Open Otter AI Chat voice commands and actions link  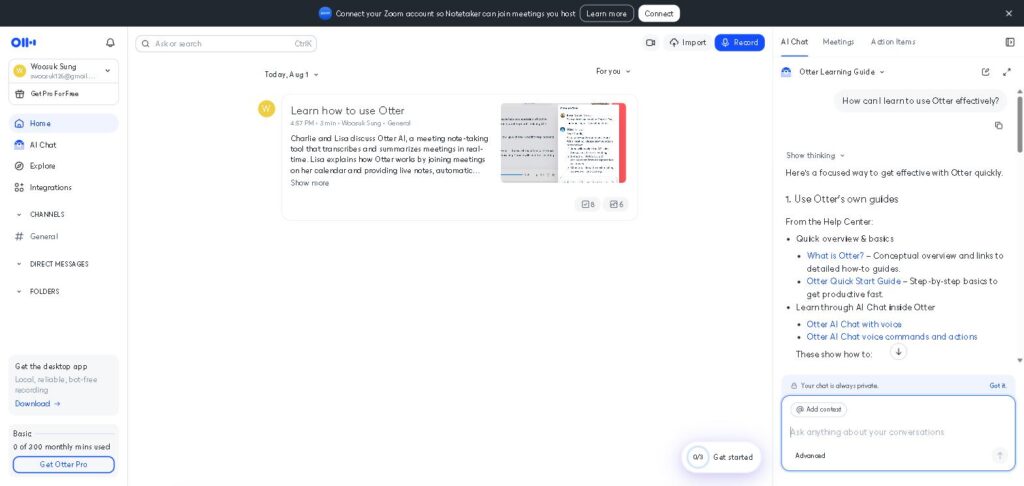tap(891, 337)
